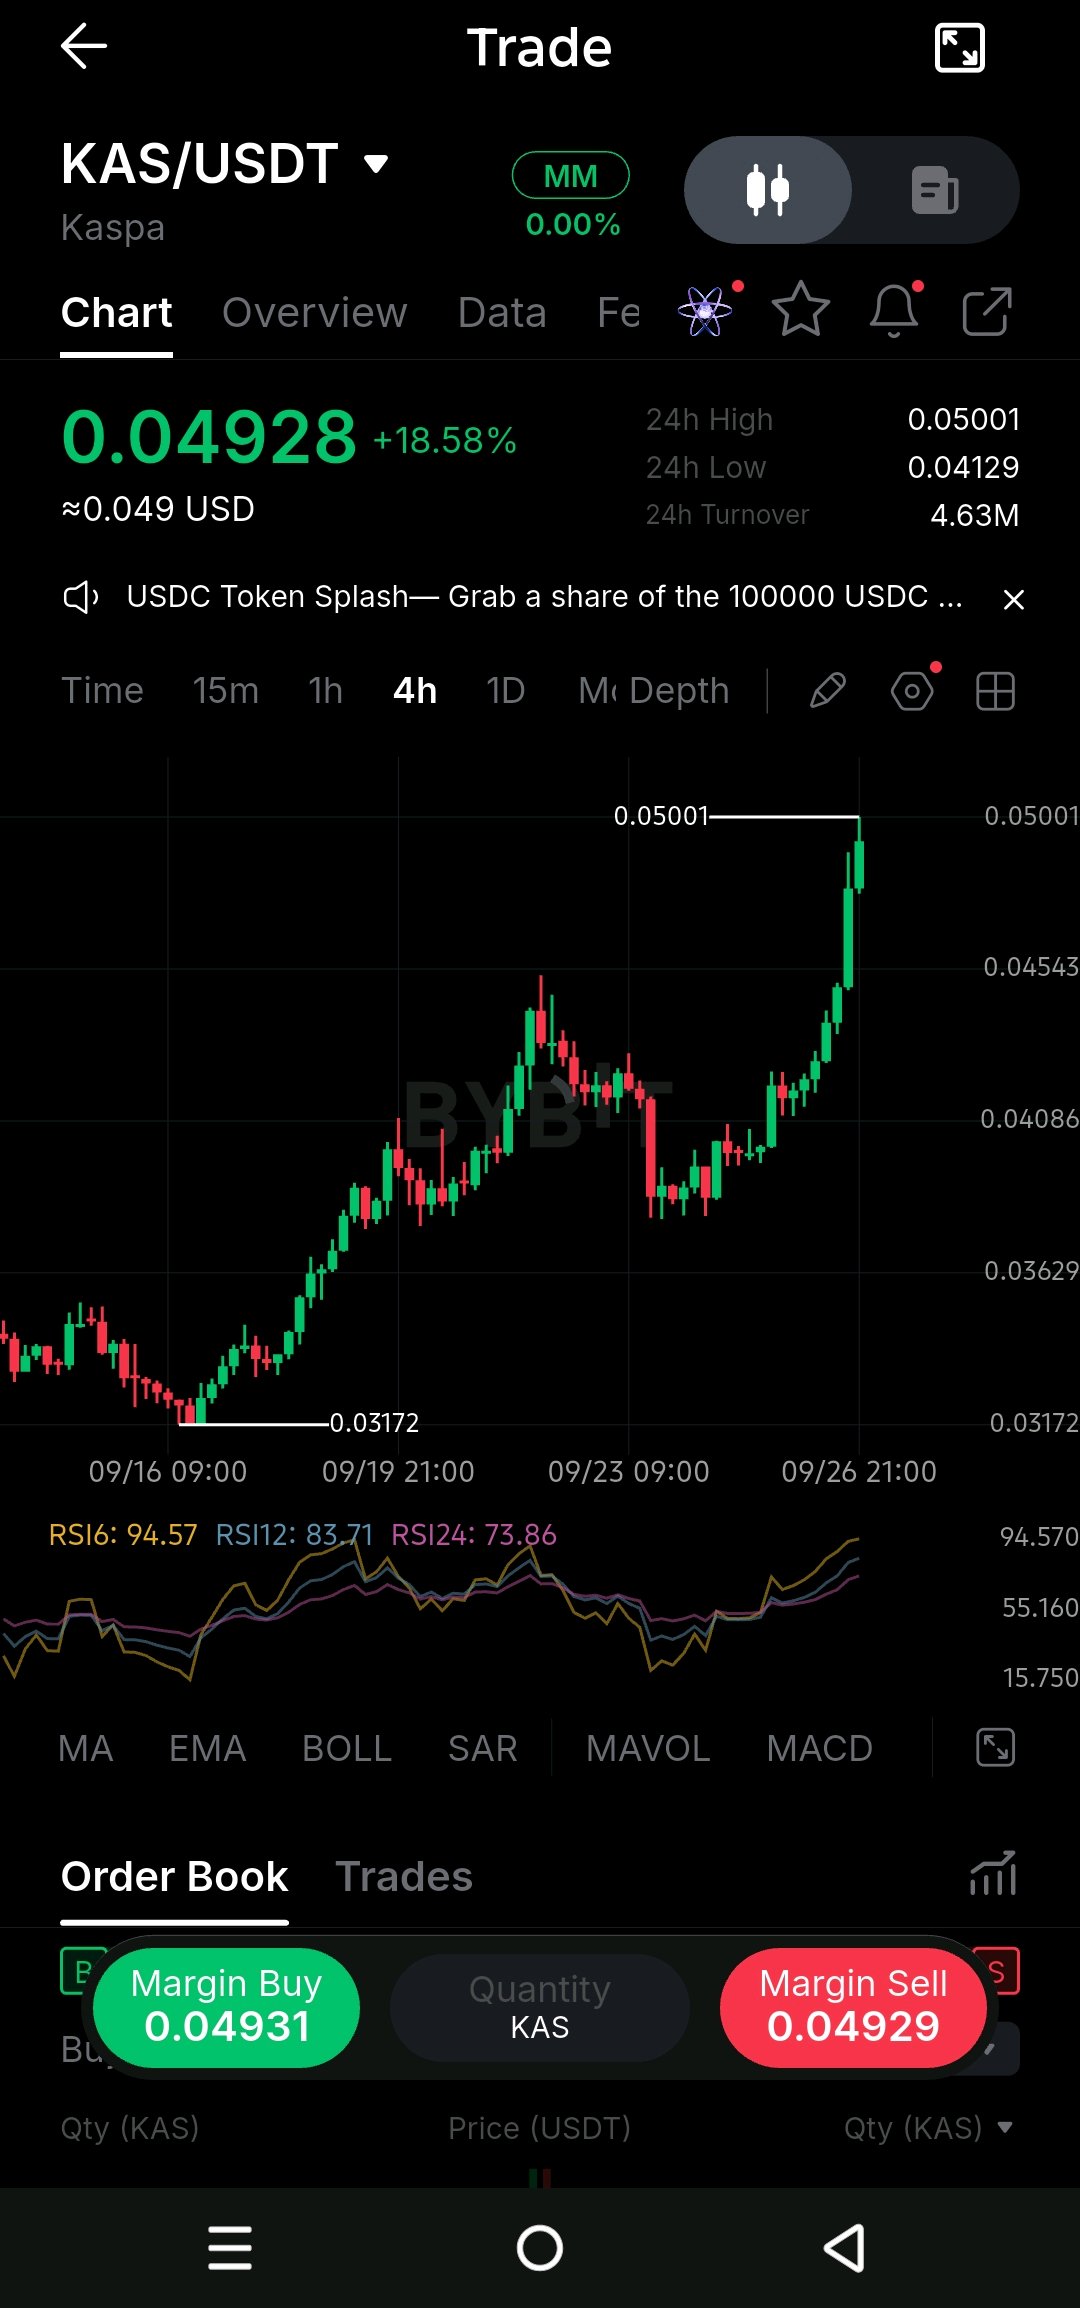Open the drawing pencil tool
The width and height of the screenshot is (1080, 2308).
(828, 691)
